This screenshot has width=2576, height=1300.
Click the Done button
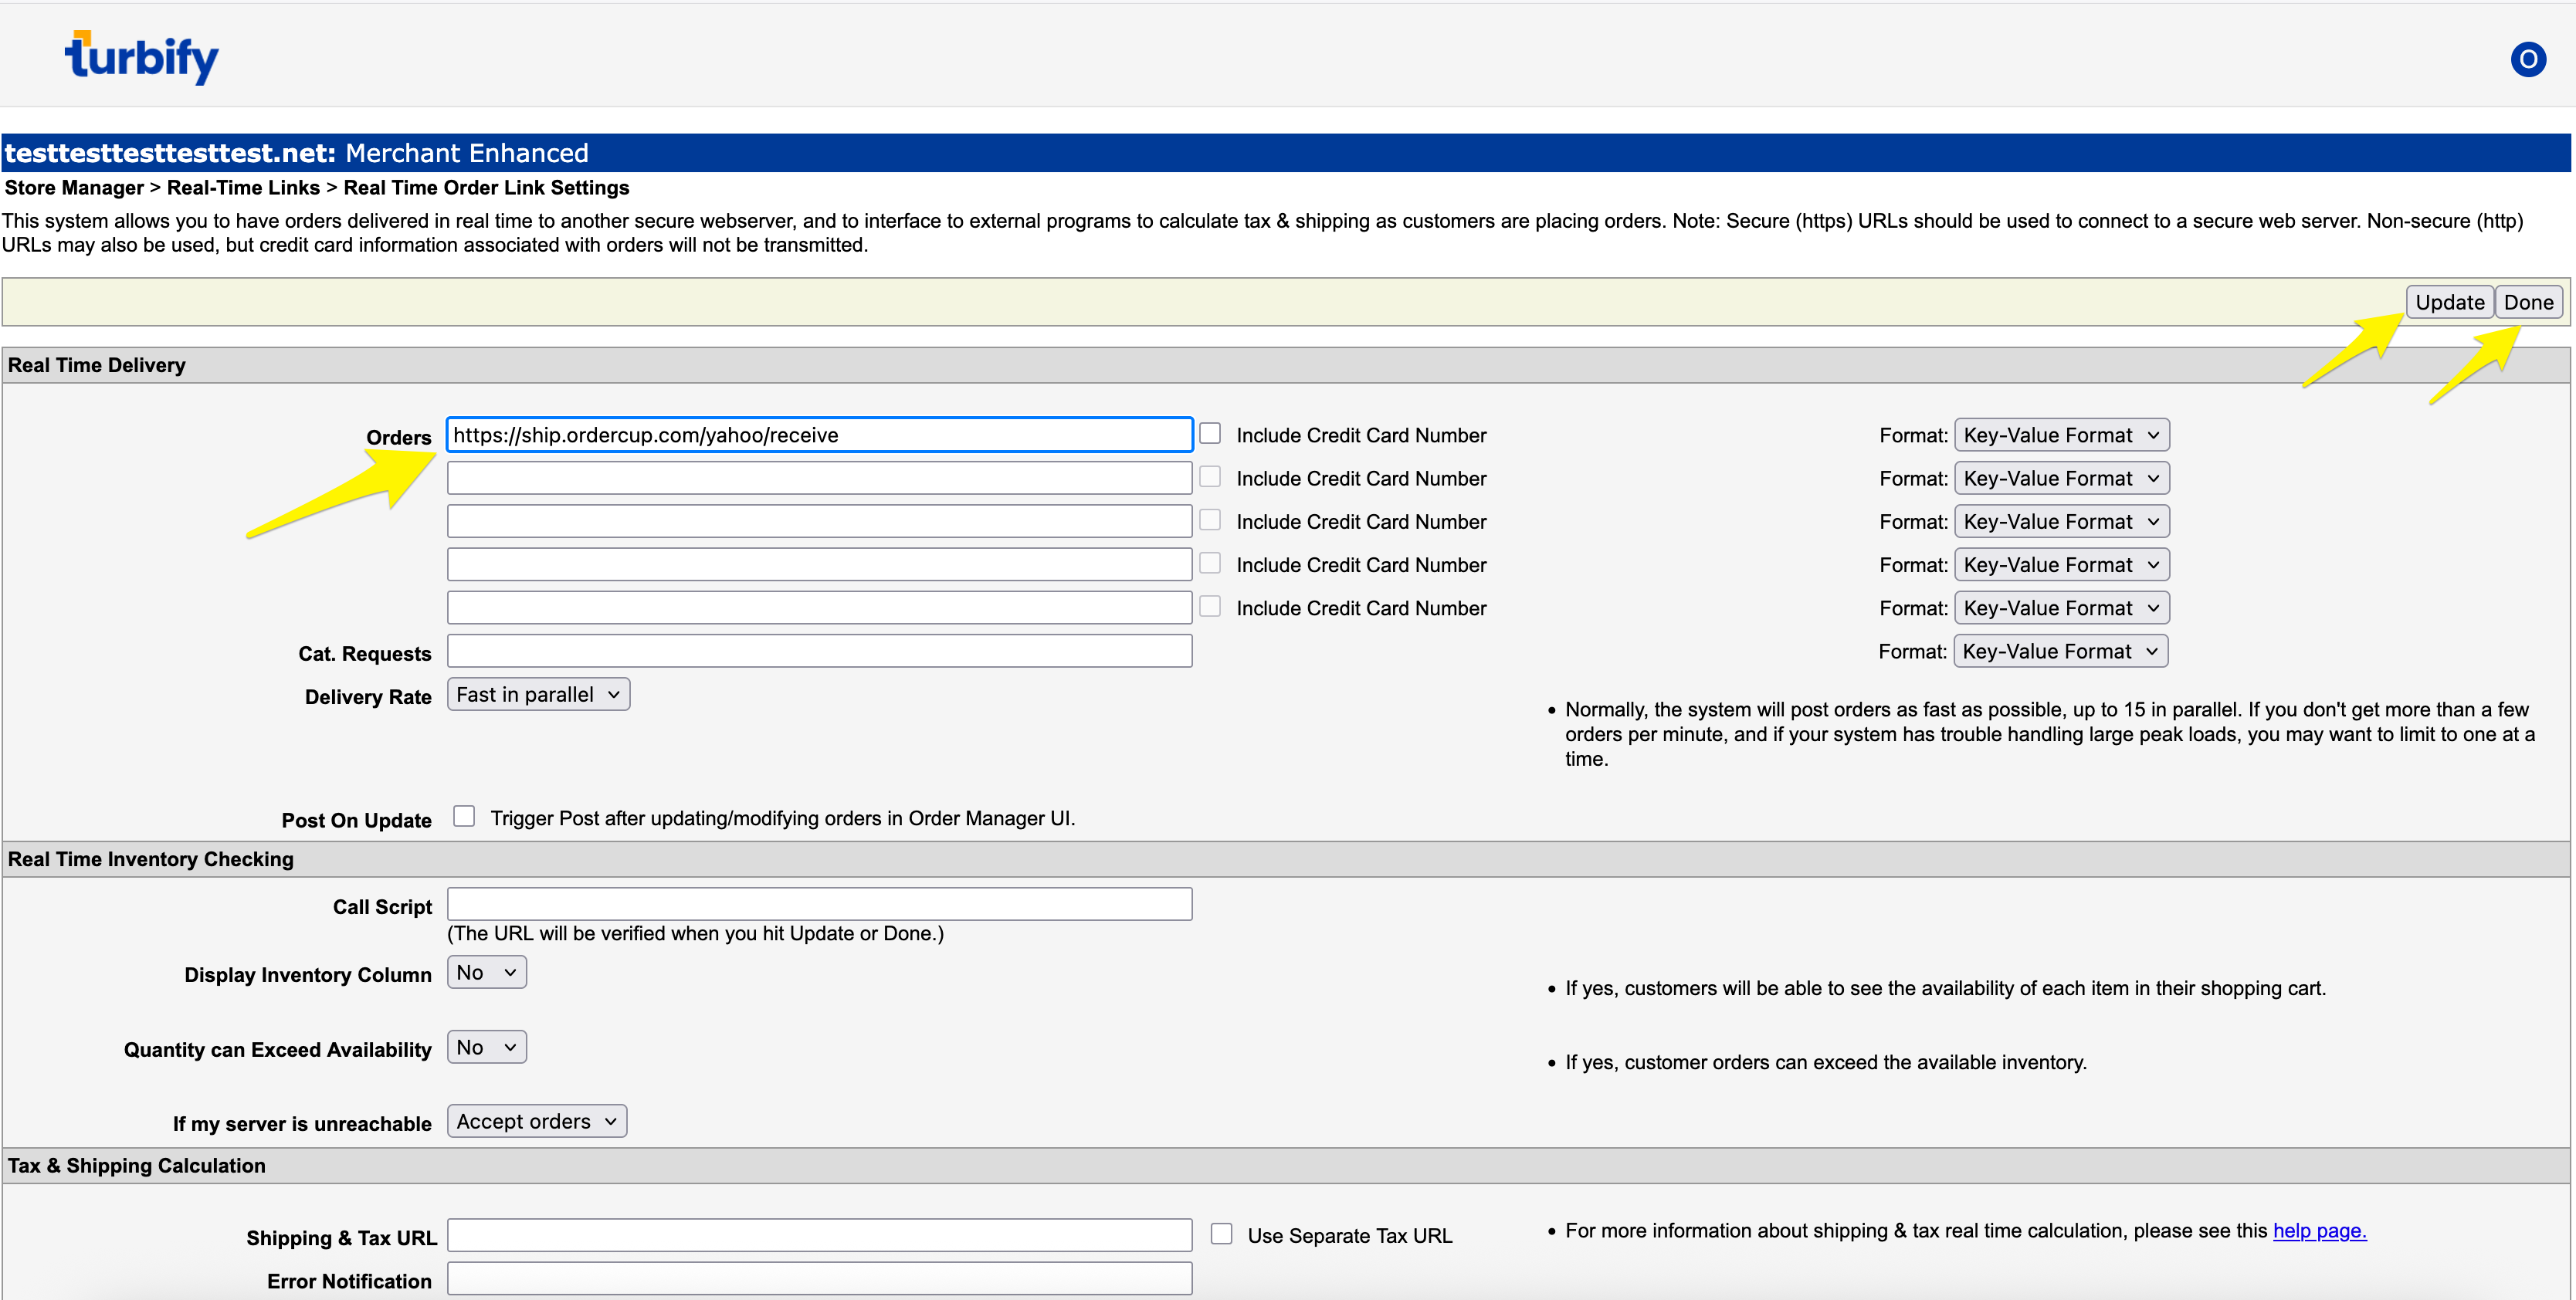2527,302
